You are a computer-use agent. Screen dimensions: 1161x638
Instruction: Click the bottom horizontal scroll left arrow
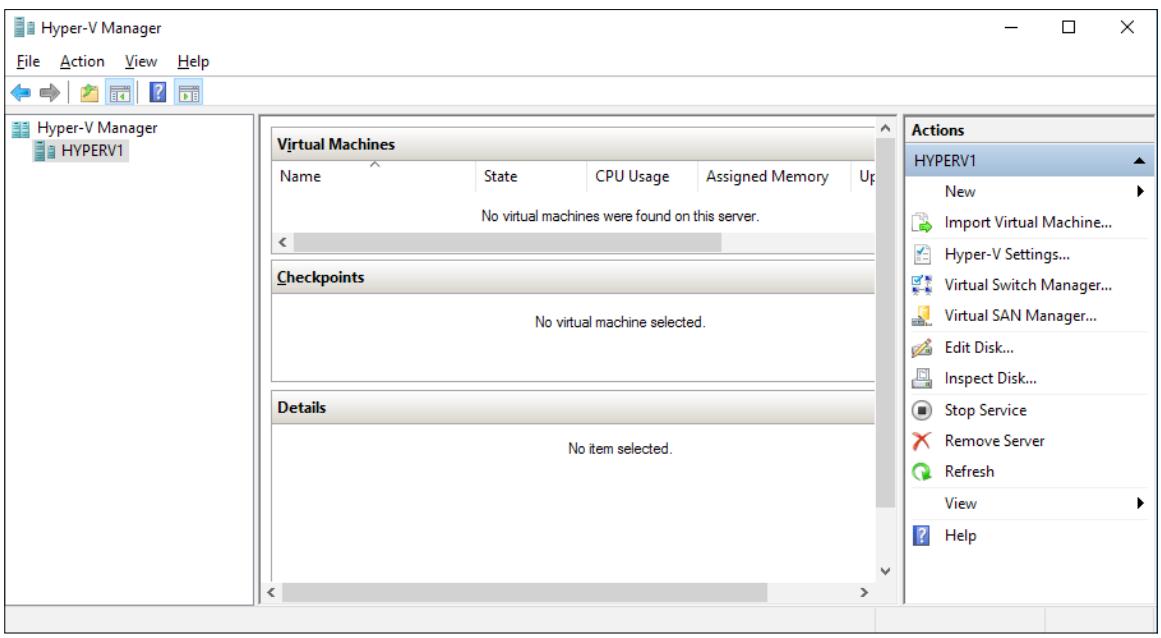pyautogui.click(x=271, y=592)
